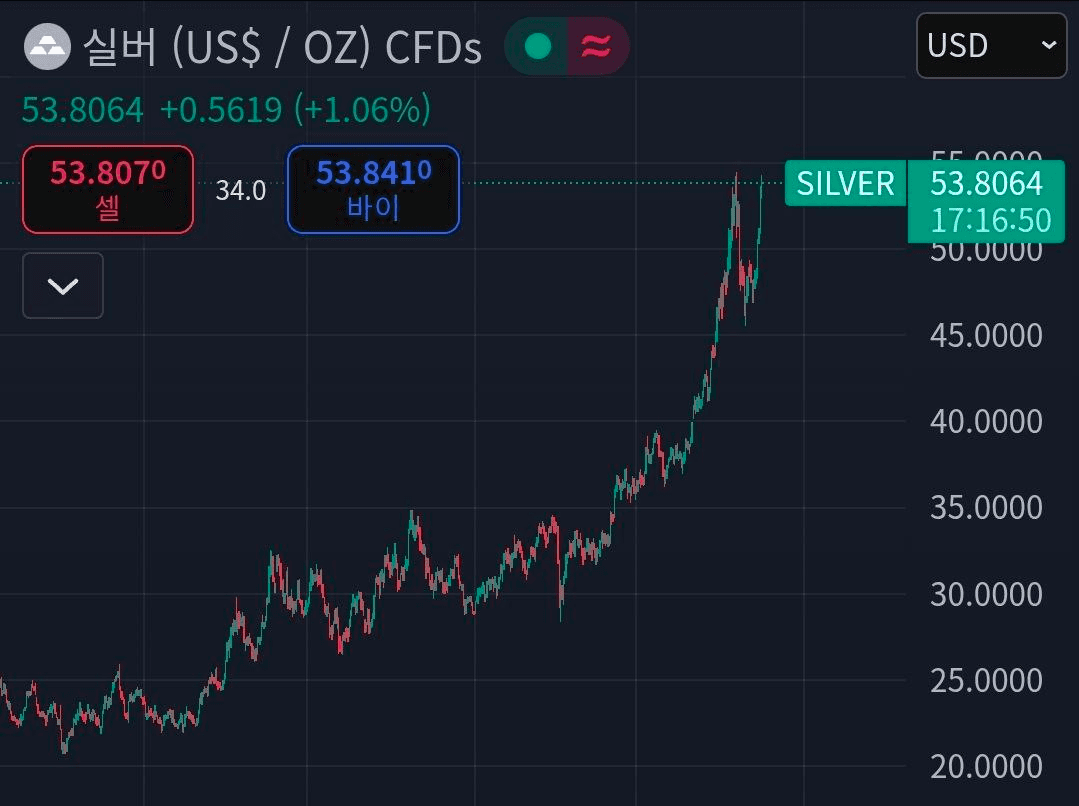Click the green market open status dot
1079x806 pixels.
pos(538,46)
